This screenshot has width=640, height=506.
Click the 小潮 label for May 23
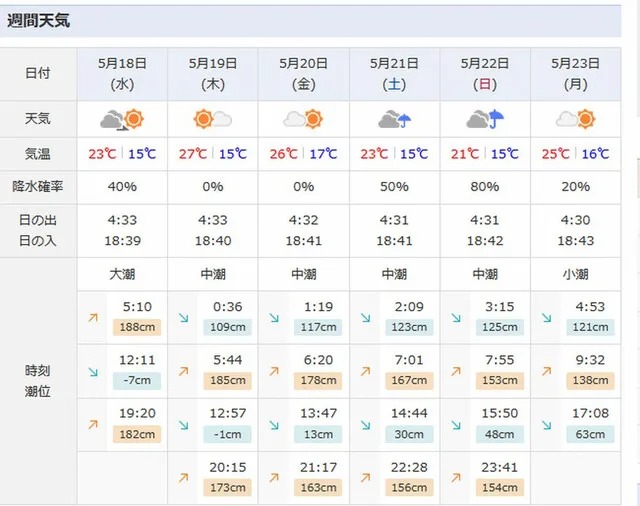coord(576,274)
